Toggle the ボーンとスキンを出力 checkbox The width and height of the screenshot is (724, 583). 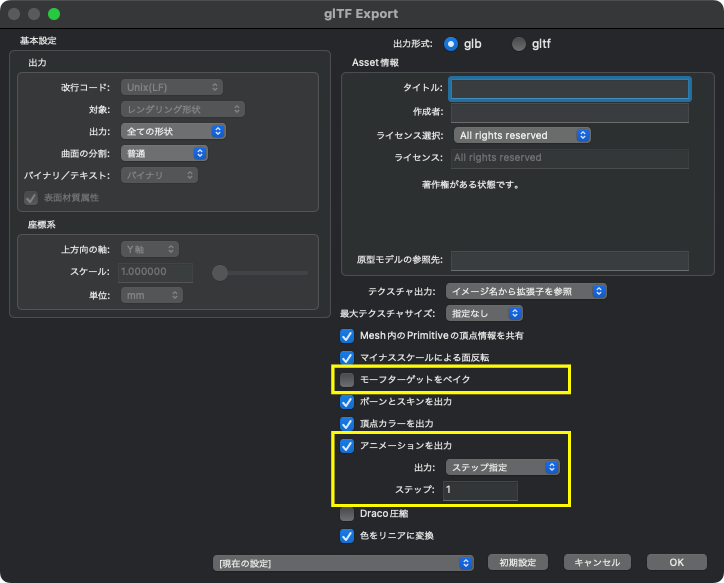[x=347, y=402]
